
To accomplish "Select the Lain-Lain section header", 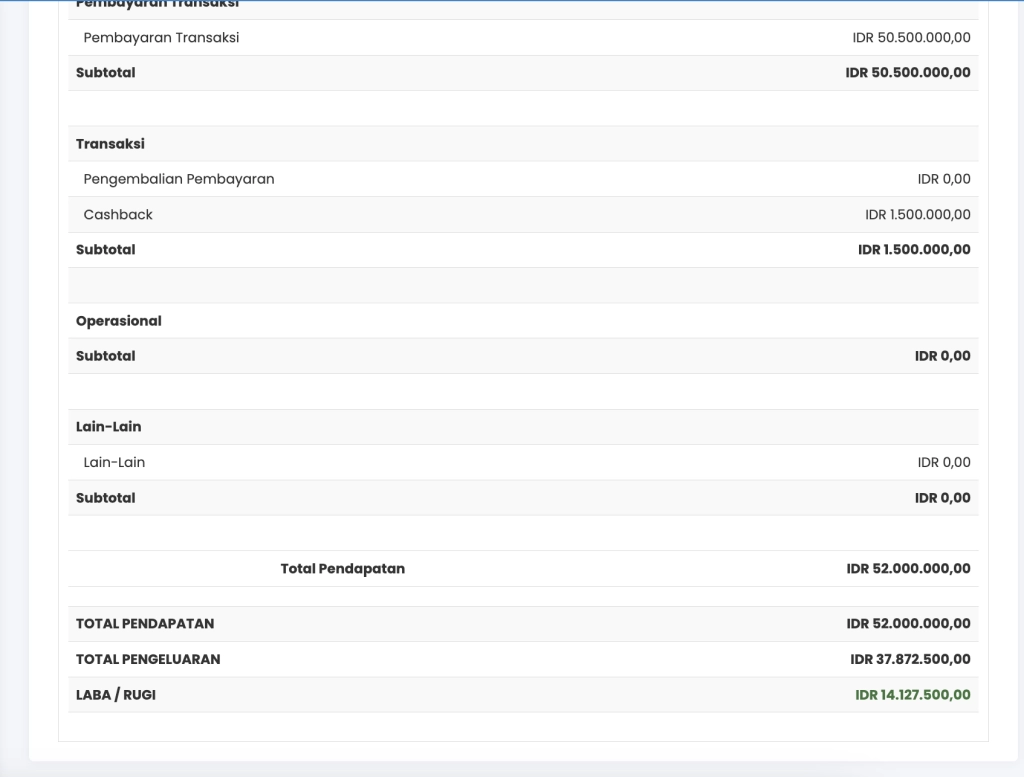I will click(x=108, y=426).
